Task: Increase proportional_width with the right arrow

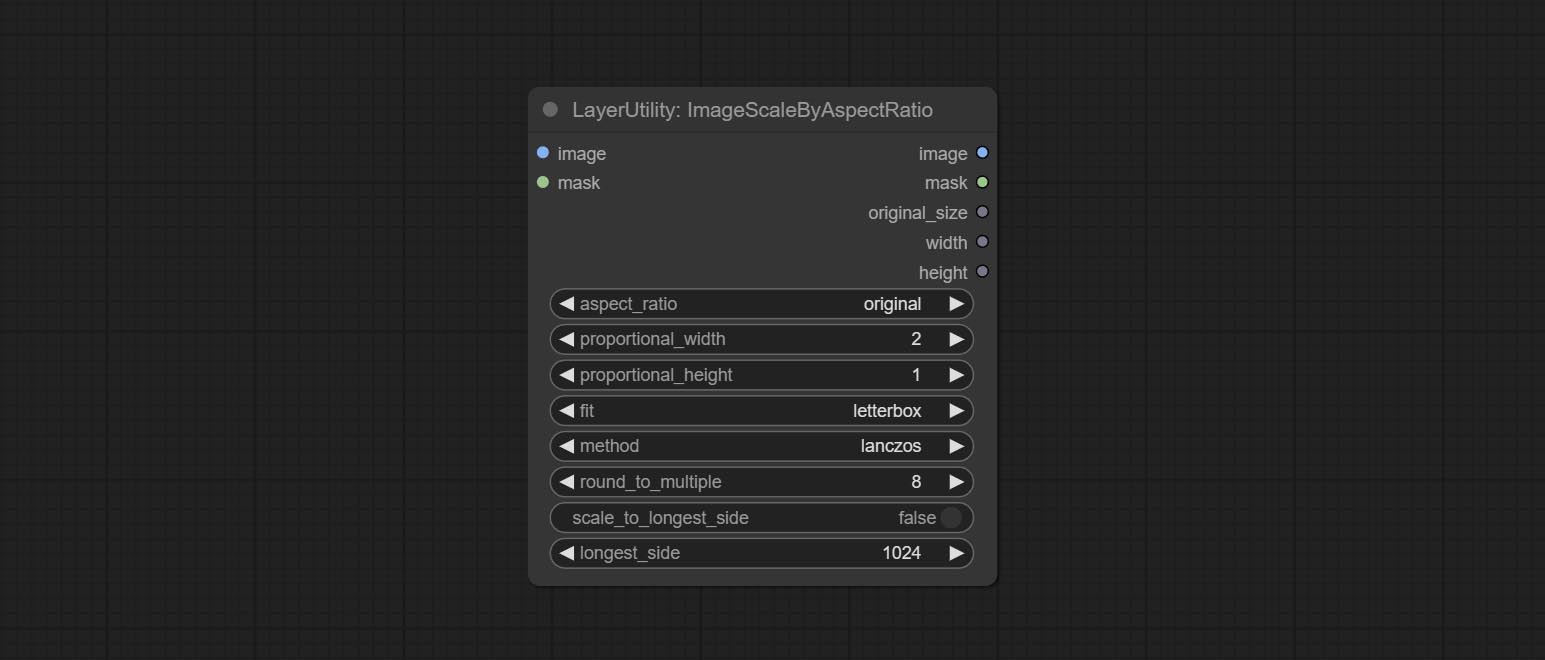Action: (x=956, y=340)
